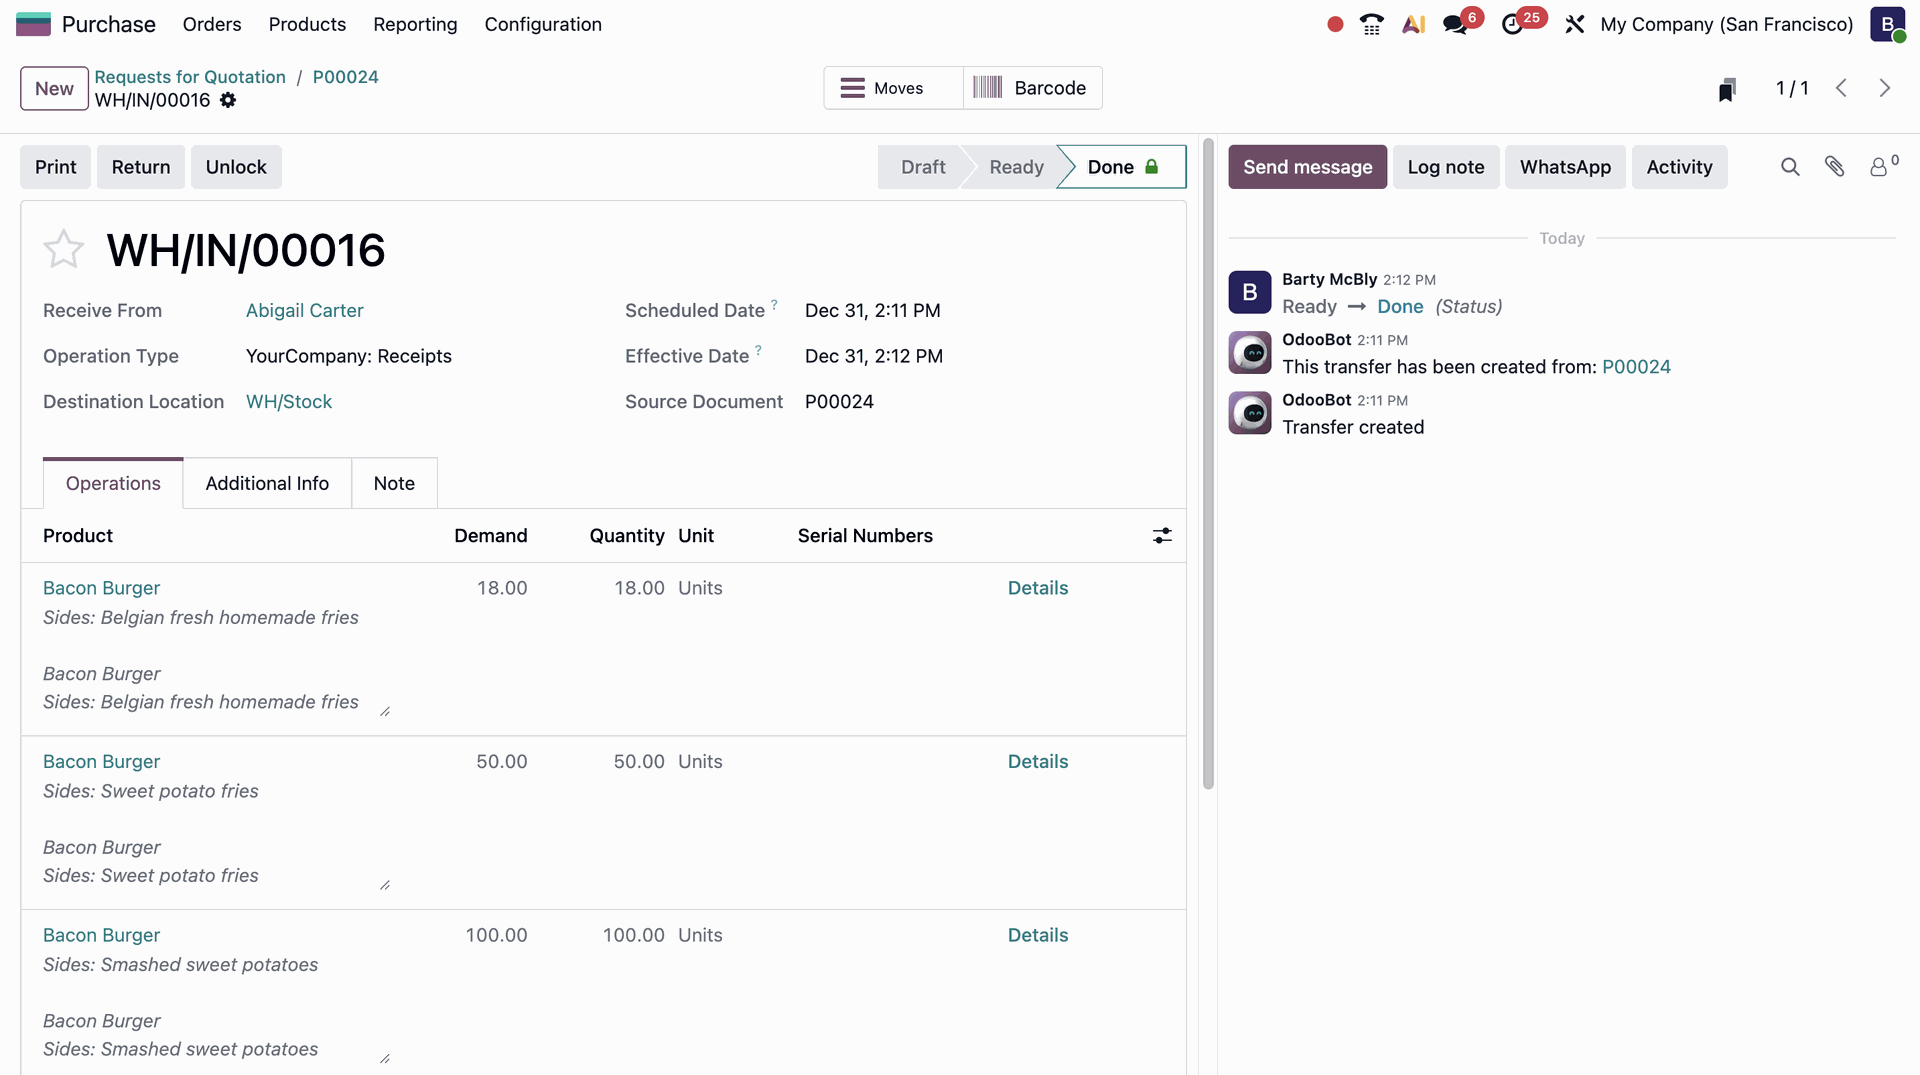Open the Purchase apps menu grid icon
The width and height of the screenshot is (1920, 1075).
coord(33,24)
